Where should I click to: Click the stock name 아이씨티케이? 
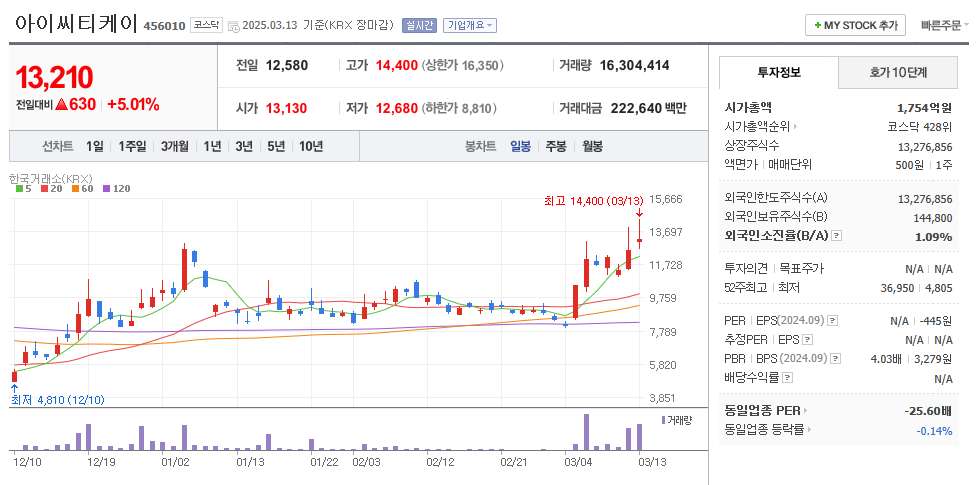coord(75,23)
